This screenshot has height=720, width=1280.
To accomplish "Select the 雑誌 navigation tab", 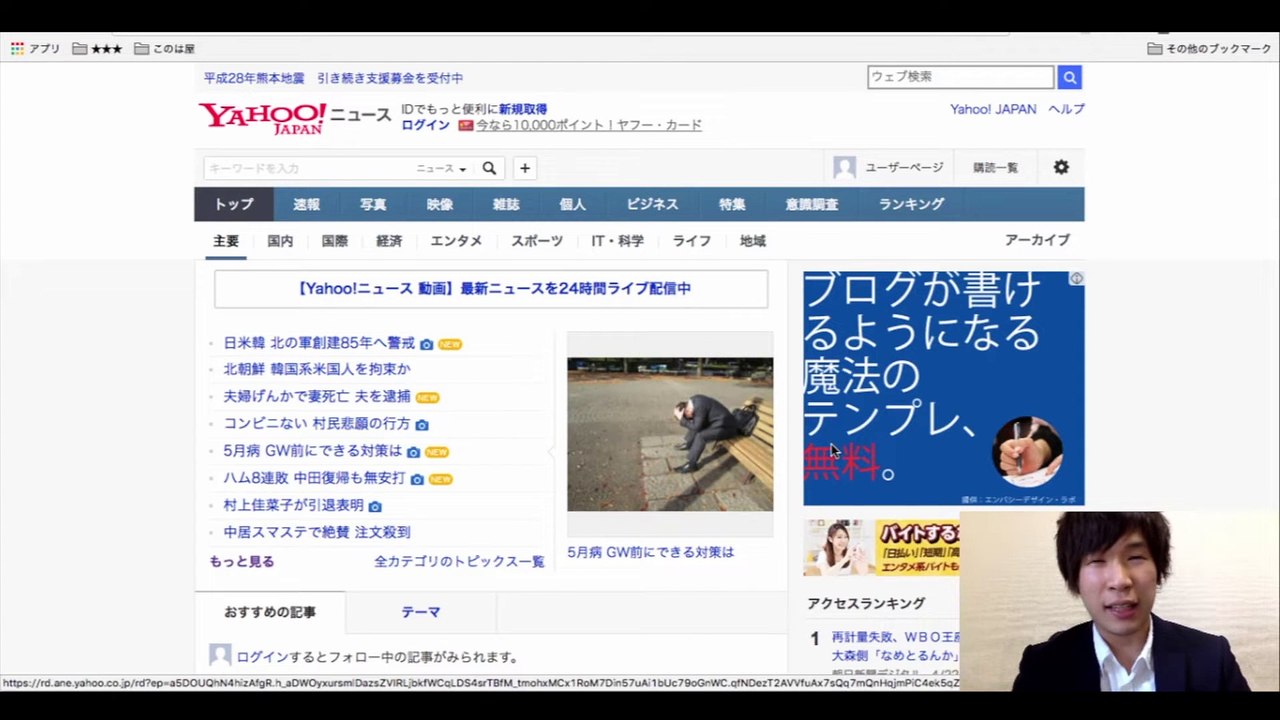I will click(x=506, y=204).
